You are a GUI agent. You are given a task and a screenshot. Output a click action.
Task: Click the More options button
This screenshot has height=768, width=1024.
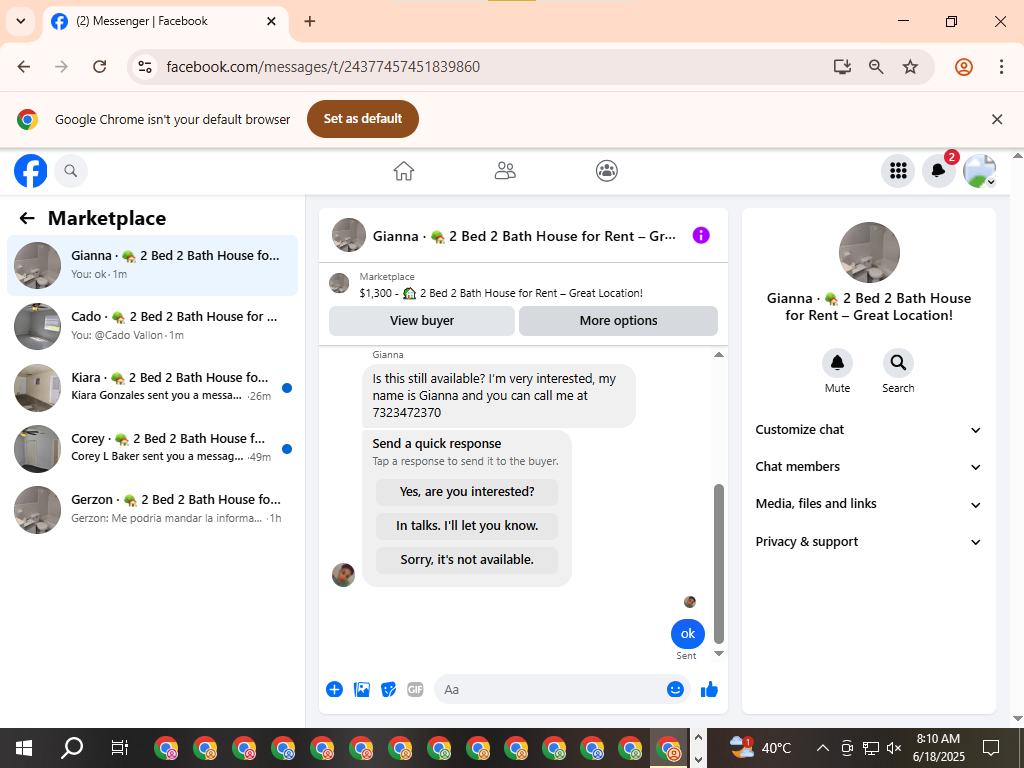point(618,321)
